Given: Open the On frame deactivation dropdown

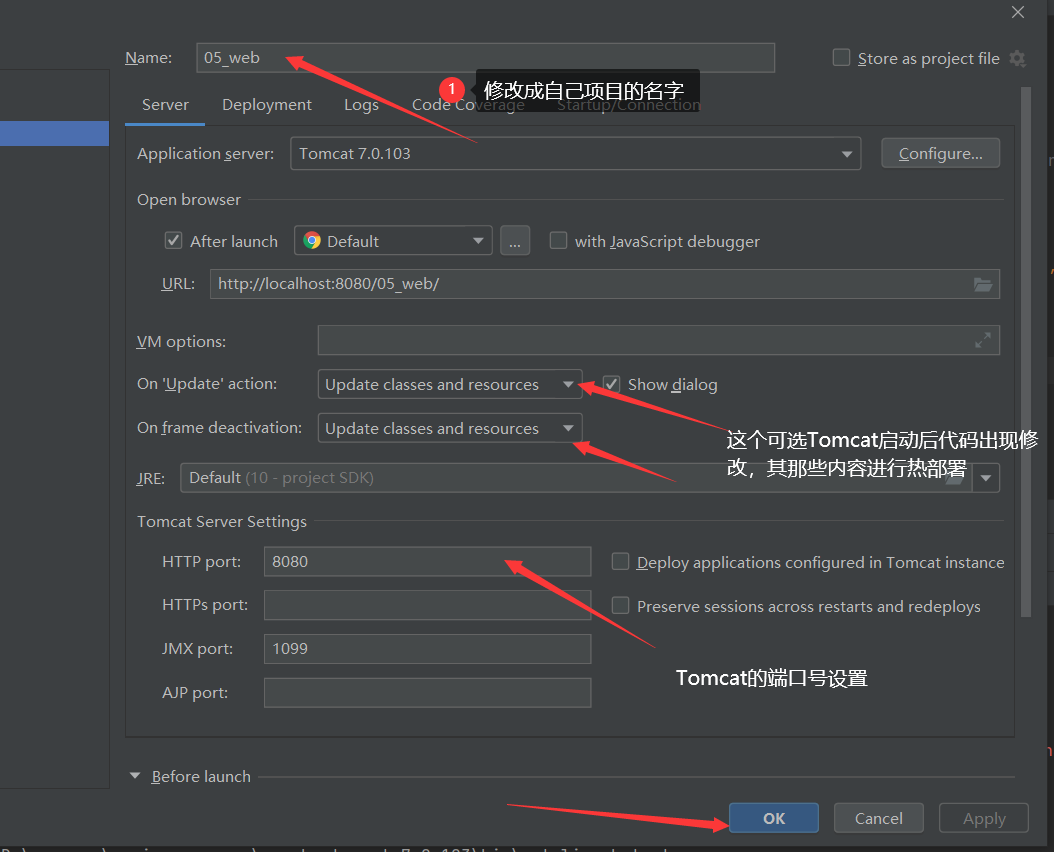Looking at the screenshot, I should 450,428.
